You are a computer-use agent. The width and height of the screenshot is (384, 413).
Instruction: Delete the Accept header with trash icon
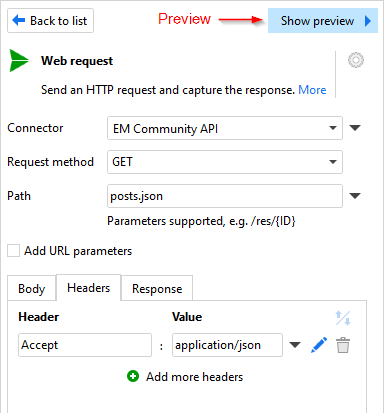[343, 345]
